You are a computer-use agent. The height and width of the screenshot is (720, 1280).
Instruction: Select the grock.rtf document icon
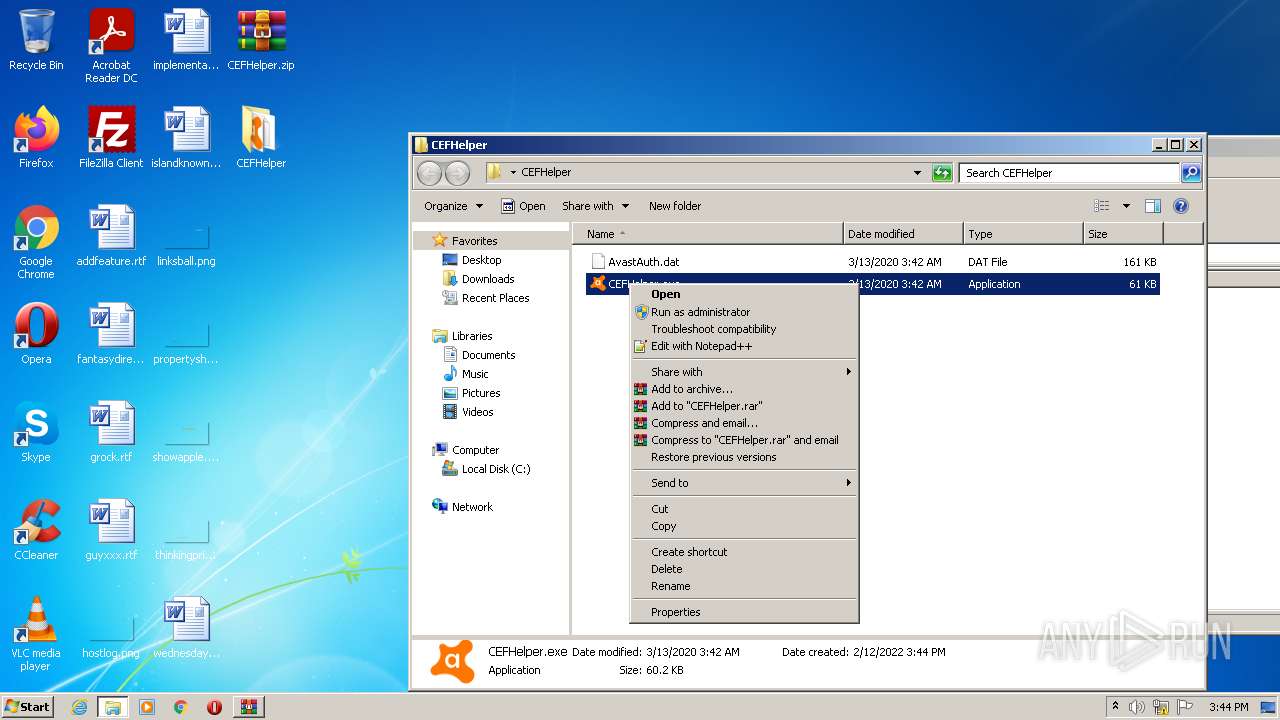click(111, 432)
